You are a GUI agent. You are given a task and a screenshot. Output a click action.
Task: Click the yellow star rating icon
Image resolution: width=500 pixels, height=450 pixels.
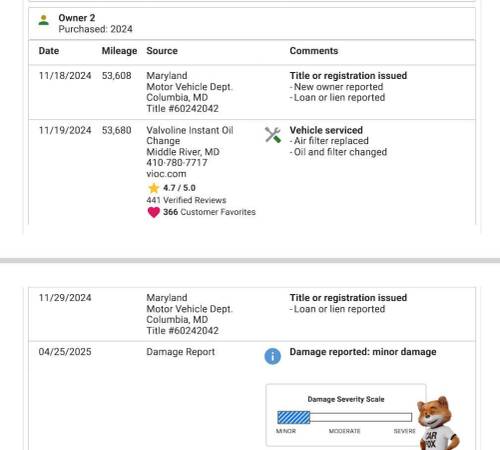[x=154, y=188]
